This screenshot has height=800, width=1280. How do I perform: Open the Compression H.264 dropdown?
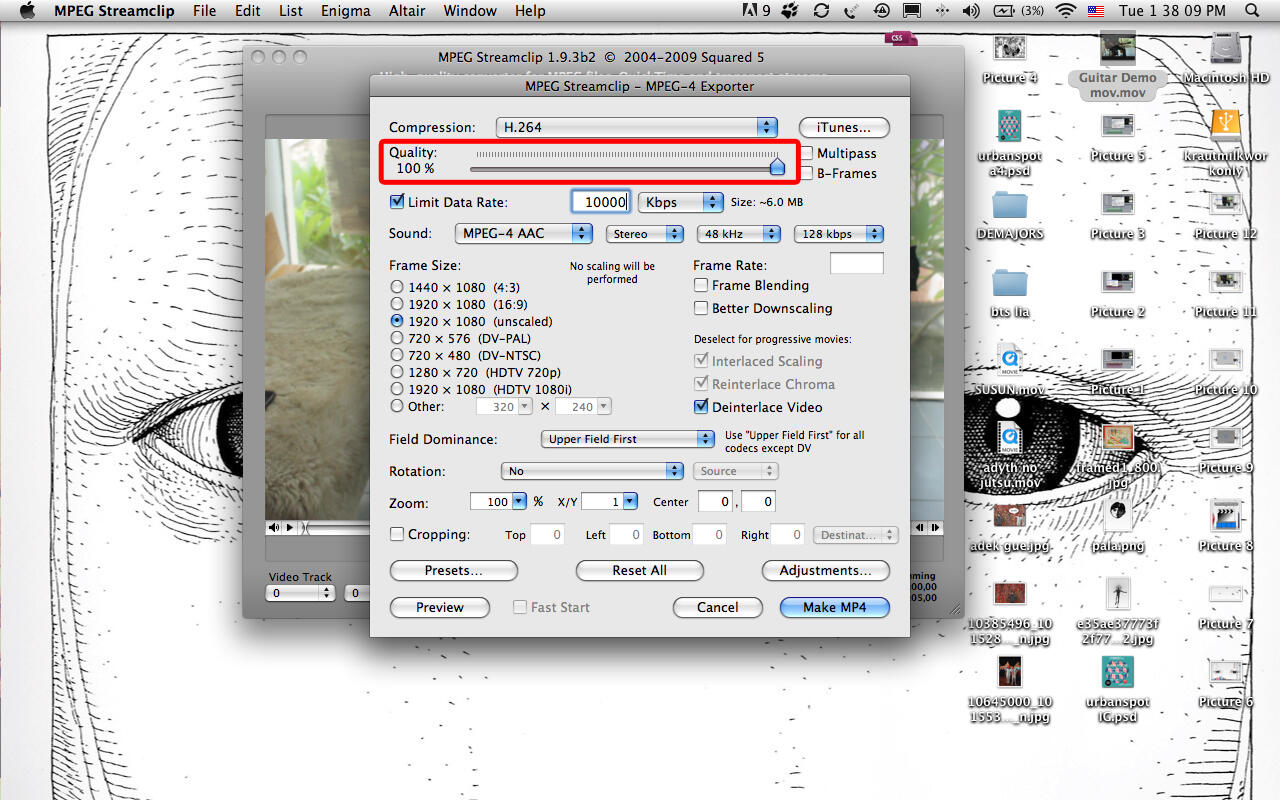pos(636,127)
